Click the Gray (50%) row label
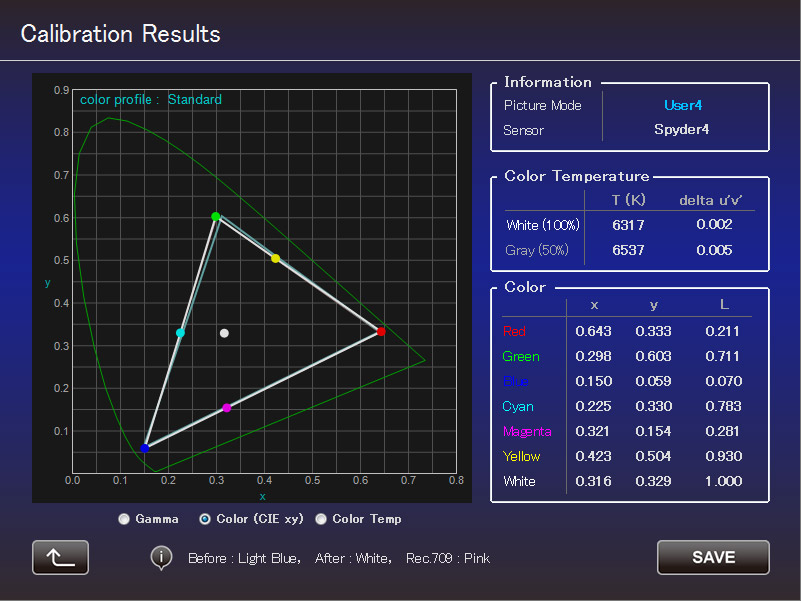Viewport: 804px width, 603px height. click(x=537, y=250)
